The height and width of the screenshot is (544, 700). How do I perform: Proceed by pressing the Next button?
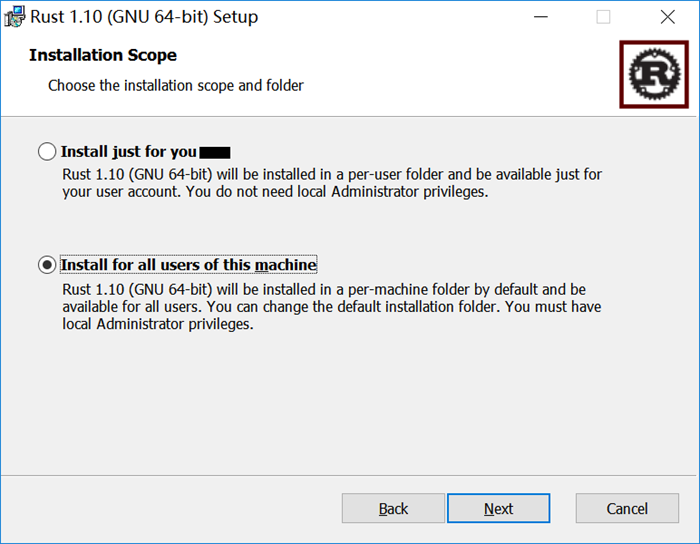point(498,508)
